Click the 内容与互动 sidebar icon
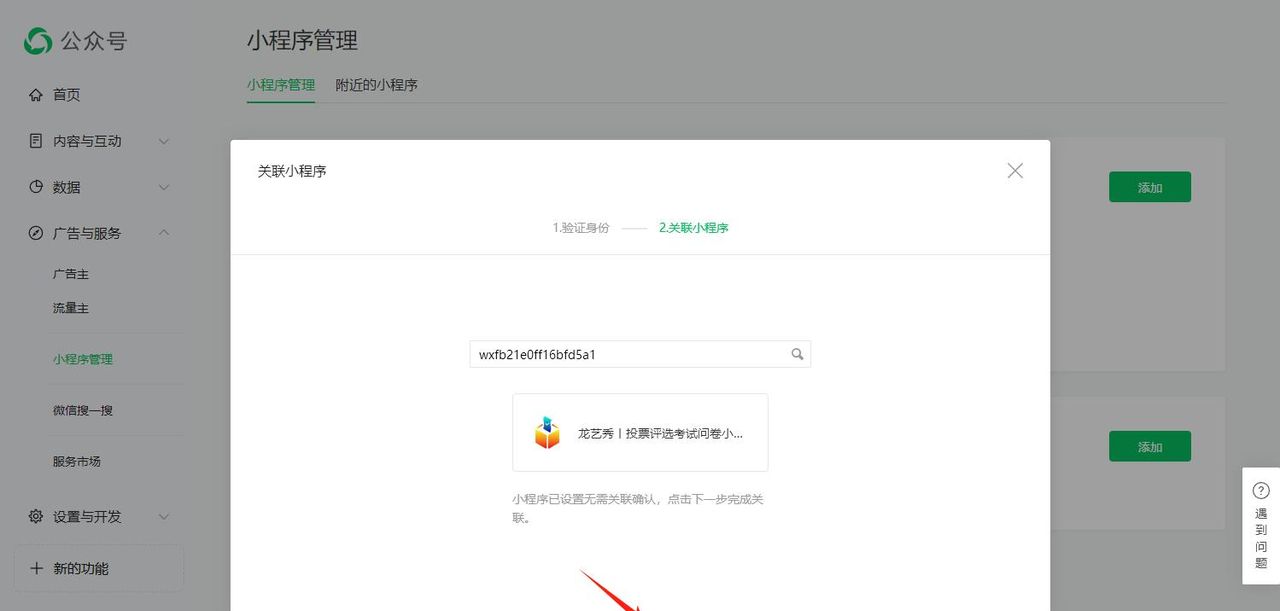 [x=33, y=141]
